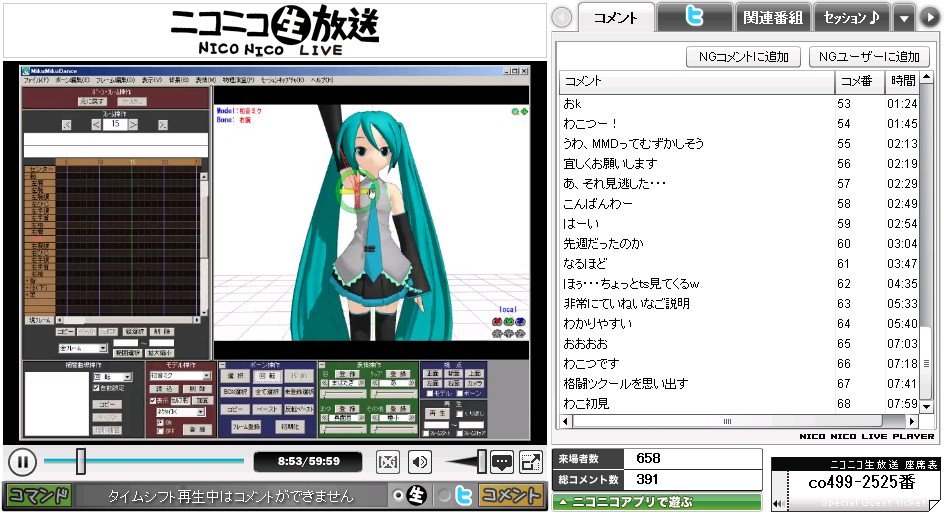Click the zoom magnifier icon in the MMD viewport corner

[x=515, y=111]
